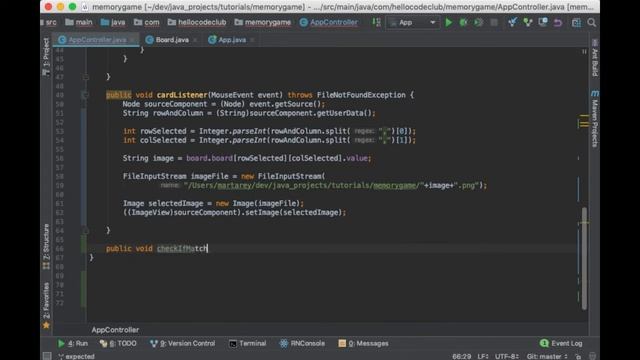
Task: Revert changes with purple undo arrow
Action: coord(558,22)
